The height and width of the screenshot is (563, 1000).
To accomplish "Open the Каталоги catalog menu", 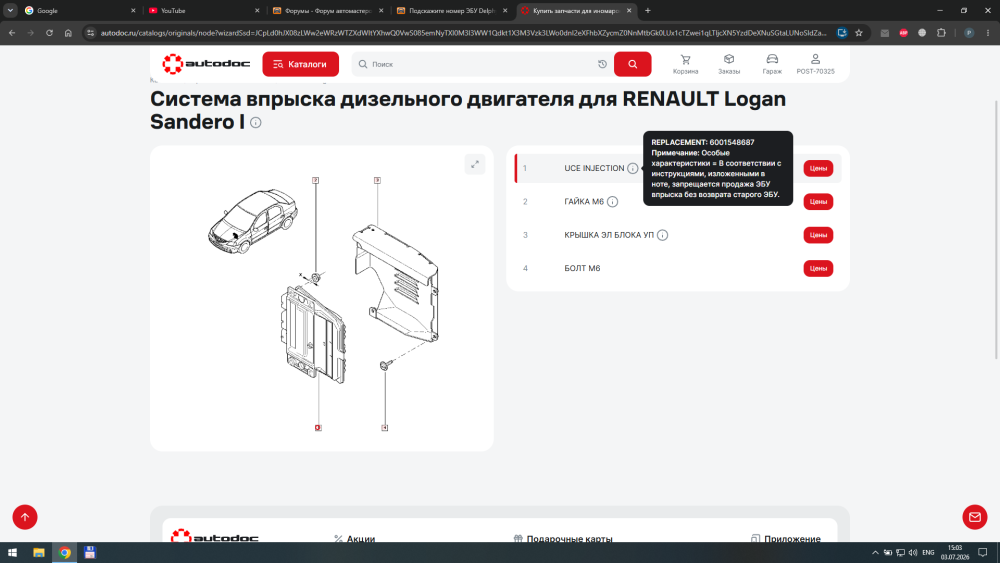I will coord(300,64).
